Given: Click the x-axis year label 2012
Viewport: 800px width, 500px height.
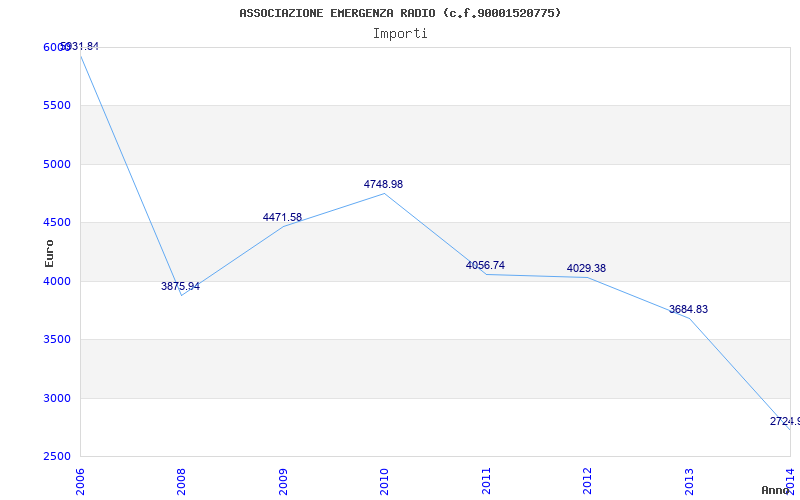Looking at the screenshot, I should coord(587,481).
